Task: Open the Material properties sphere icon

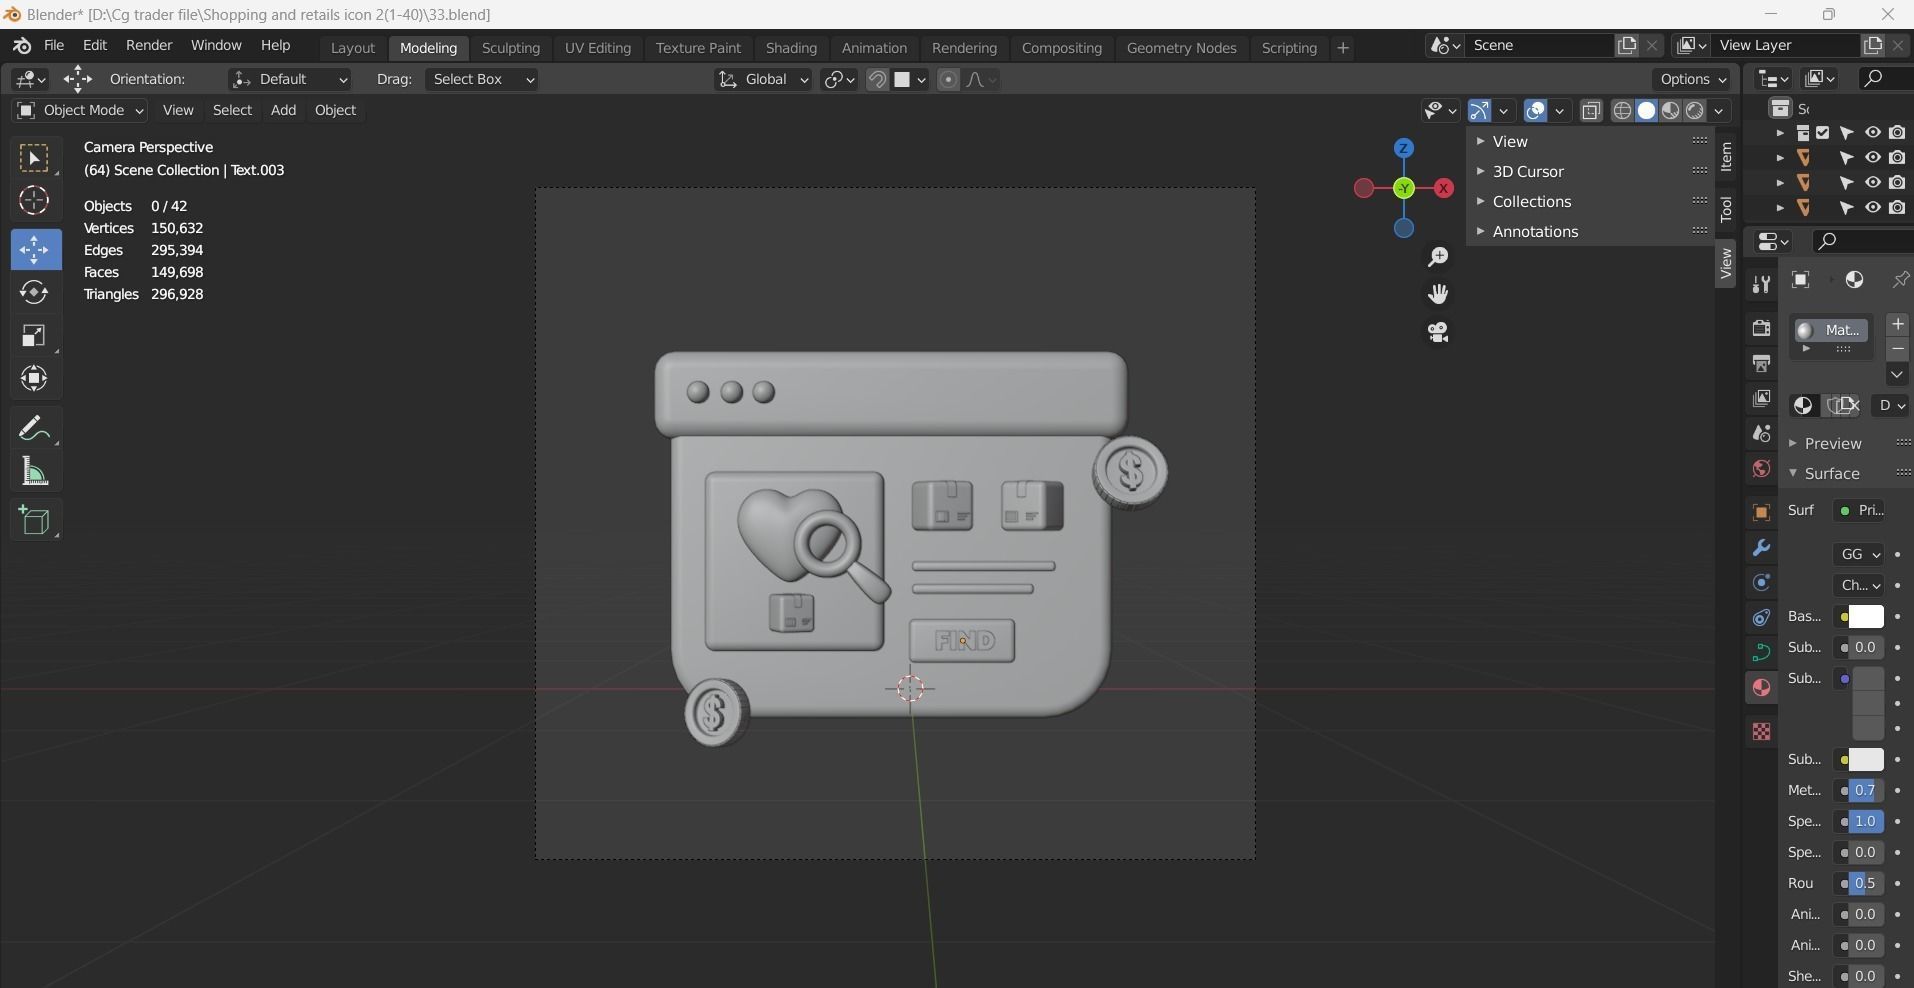Action: pos(1761,688)
